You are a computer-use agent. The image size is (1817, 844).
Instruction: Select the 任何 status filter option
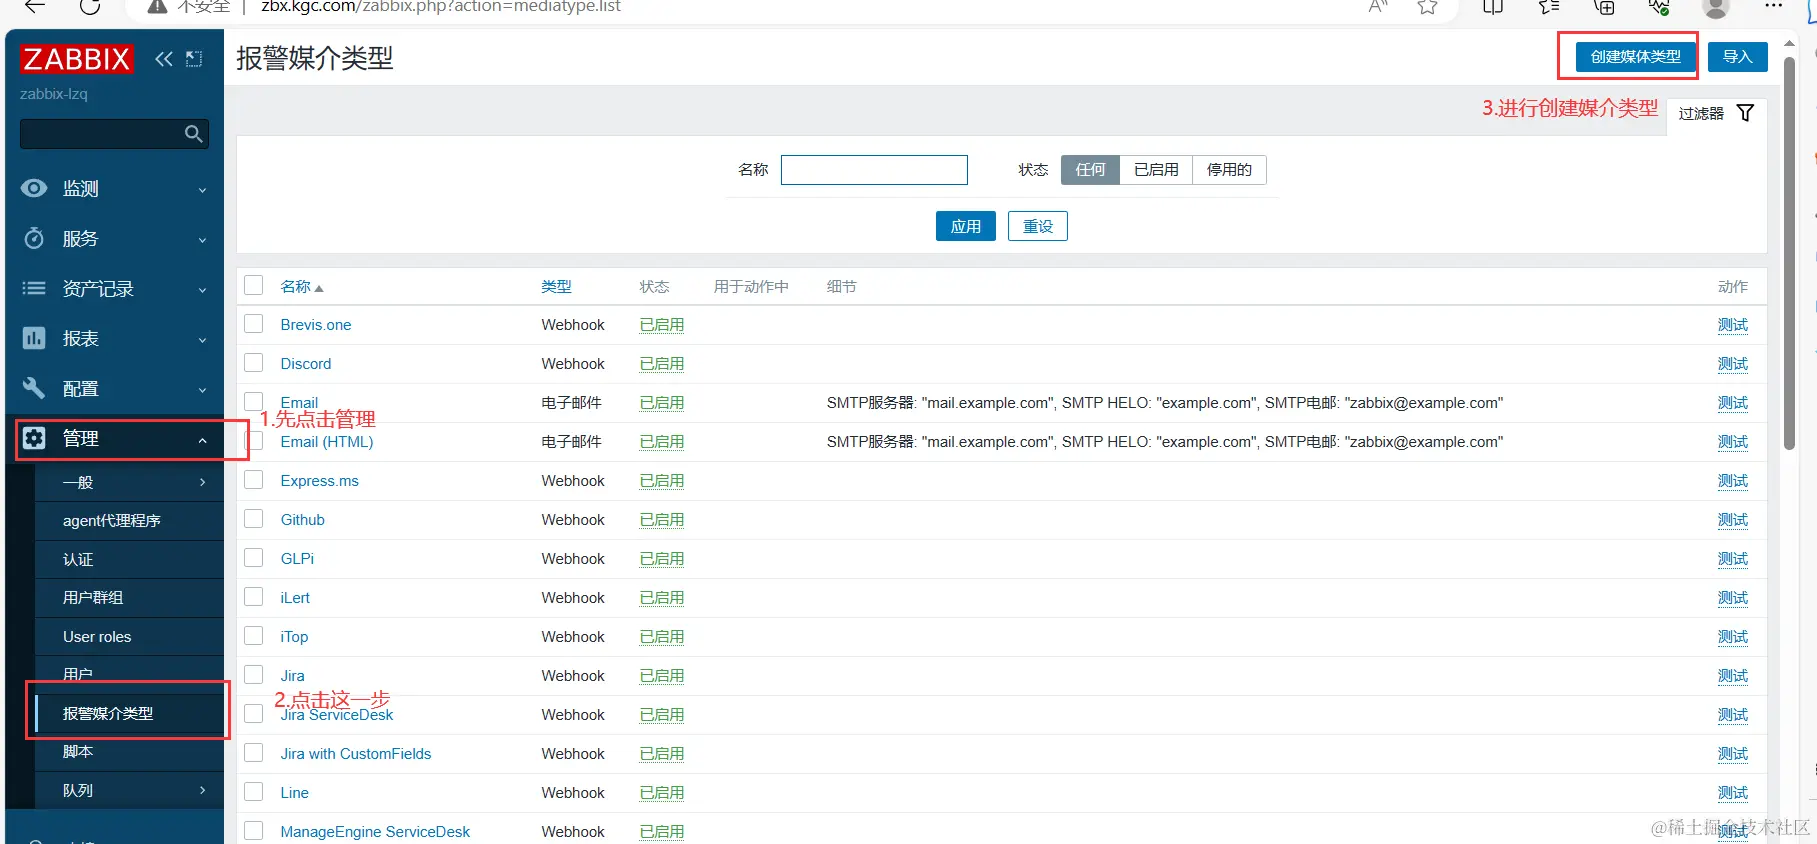[1091, 170]
